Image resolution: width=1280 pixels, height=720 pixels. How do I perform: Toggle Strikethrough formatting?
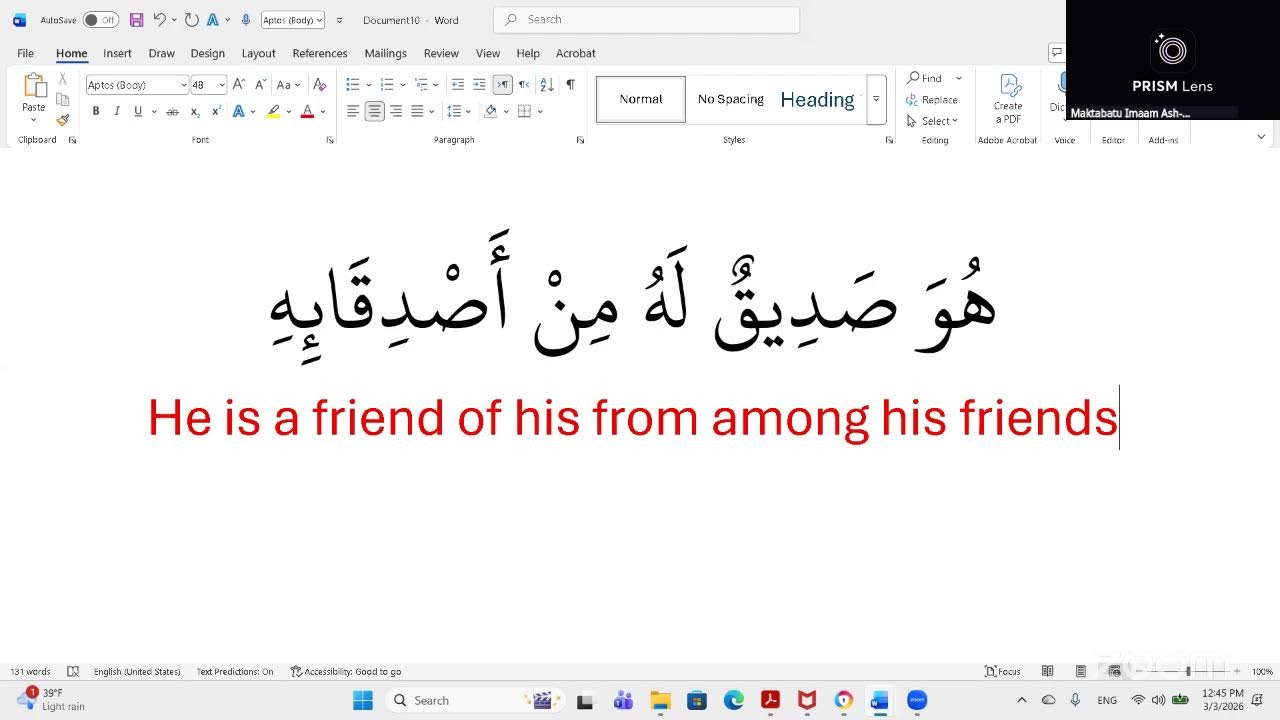pyautogui.click(x=172, y=111)
